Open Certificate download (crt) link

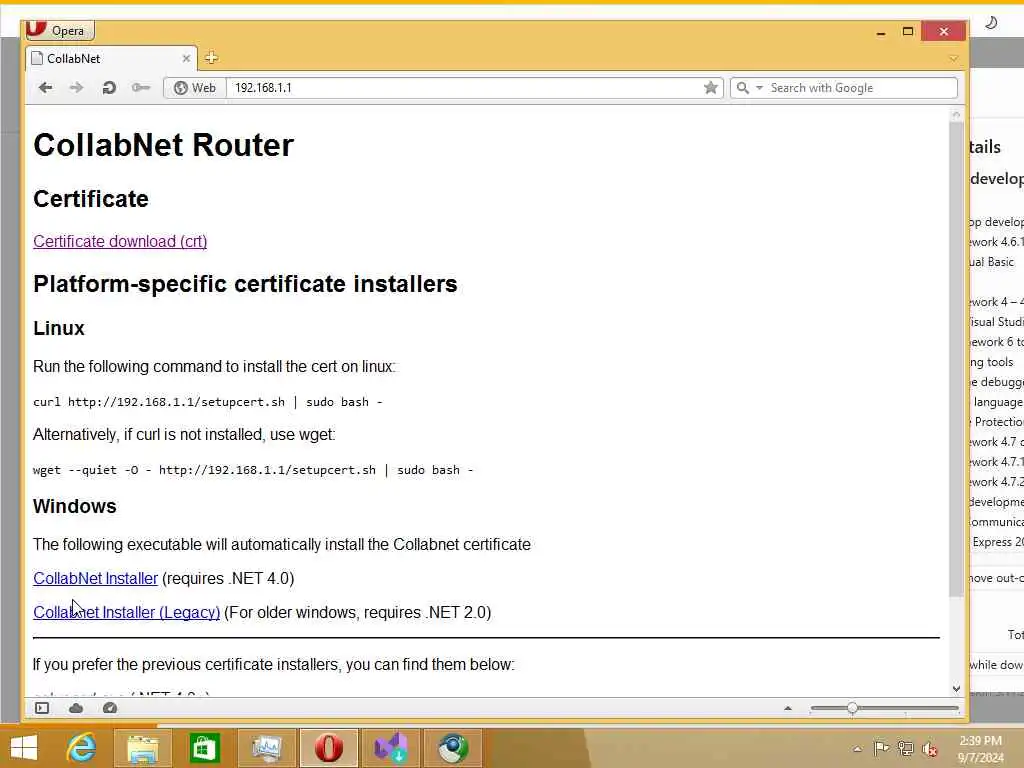pos(120,242)
